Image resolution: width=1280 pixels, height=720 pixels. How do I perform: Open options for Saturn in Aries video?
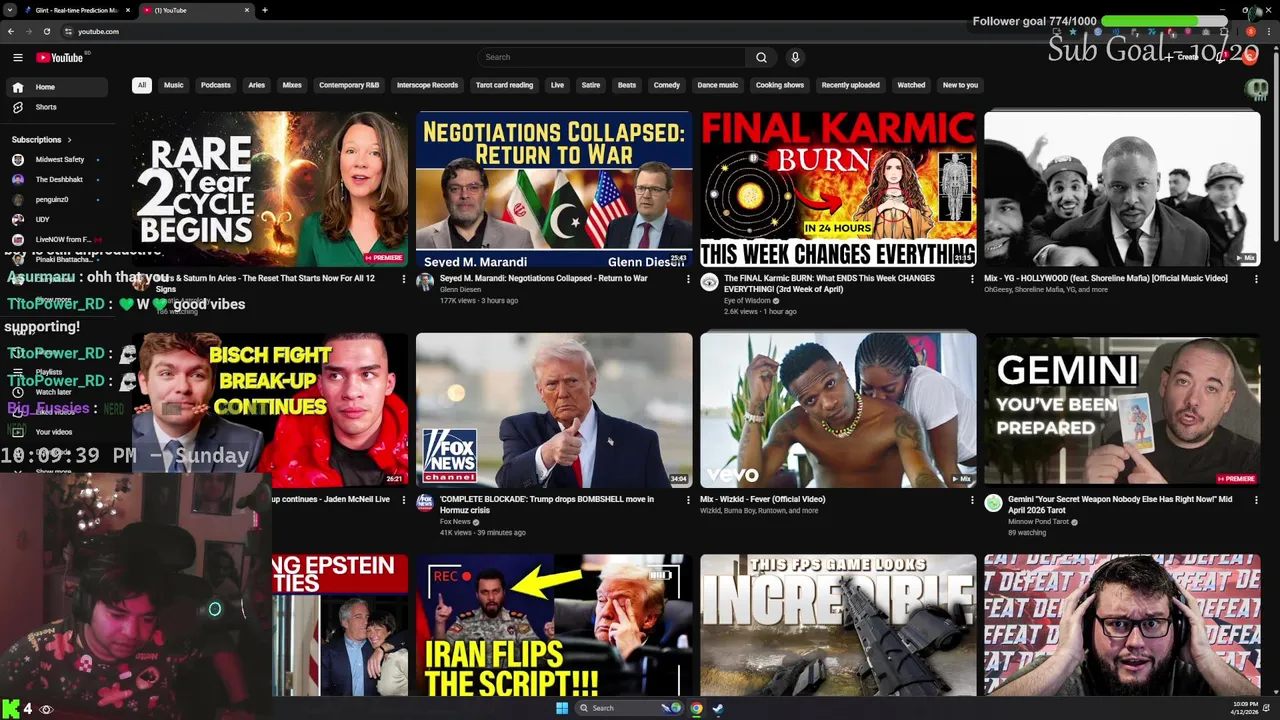pos(404,279)
